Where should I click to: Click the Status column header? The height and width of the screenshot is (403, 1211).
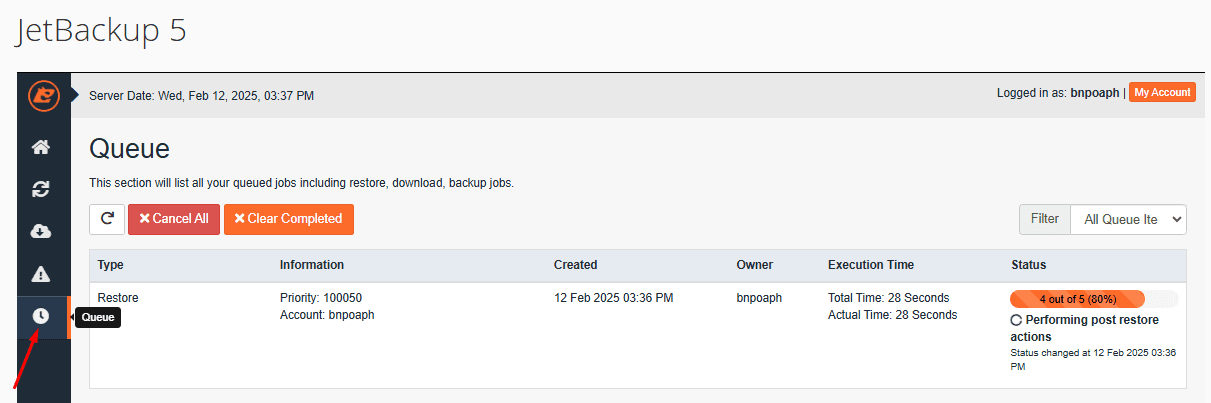[x=1028, y=265]
